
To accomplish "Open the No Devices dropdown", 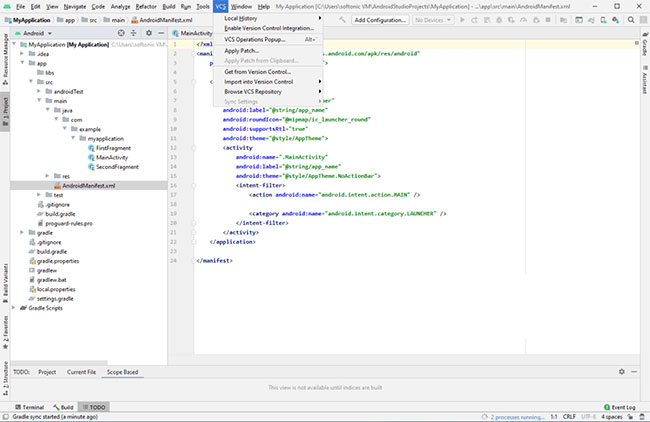I will pyautogui.click(x=433, y=20).
